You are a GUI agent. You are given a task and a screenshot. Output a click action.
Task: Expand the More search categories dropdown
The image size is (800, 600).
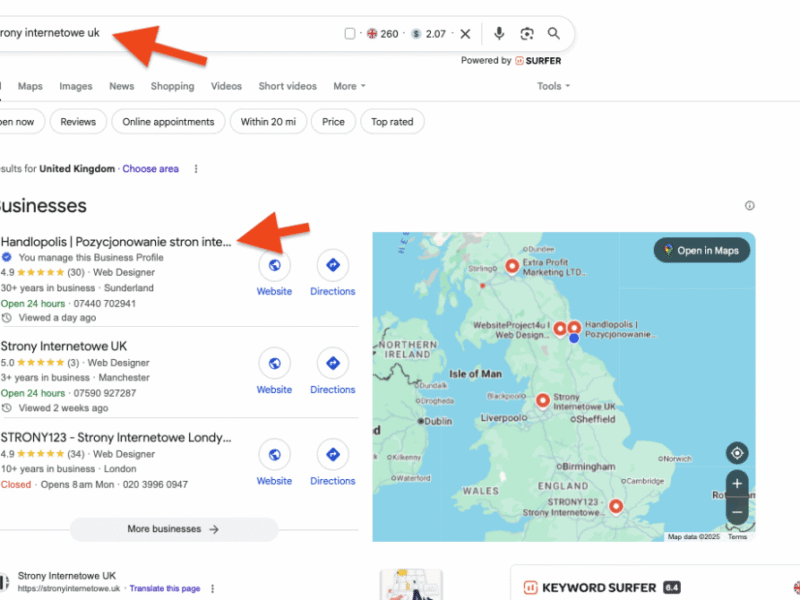click(349, 86)
